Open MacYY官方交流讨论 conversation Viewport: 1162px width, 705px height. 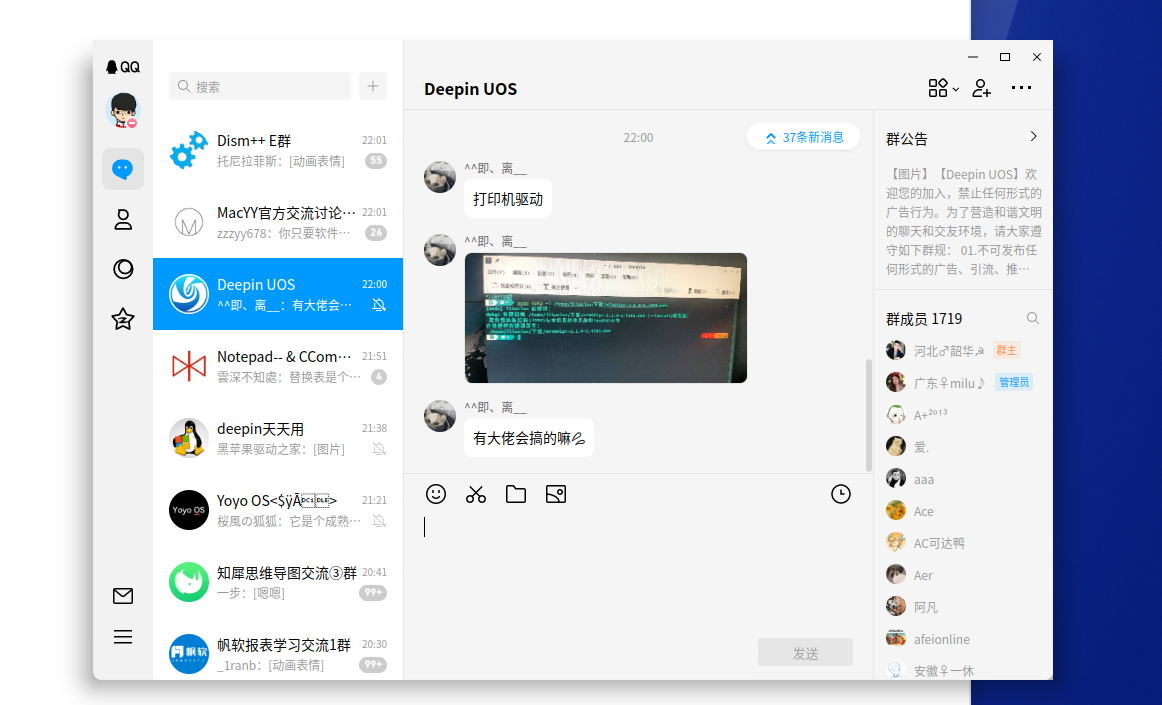[278, 222]
